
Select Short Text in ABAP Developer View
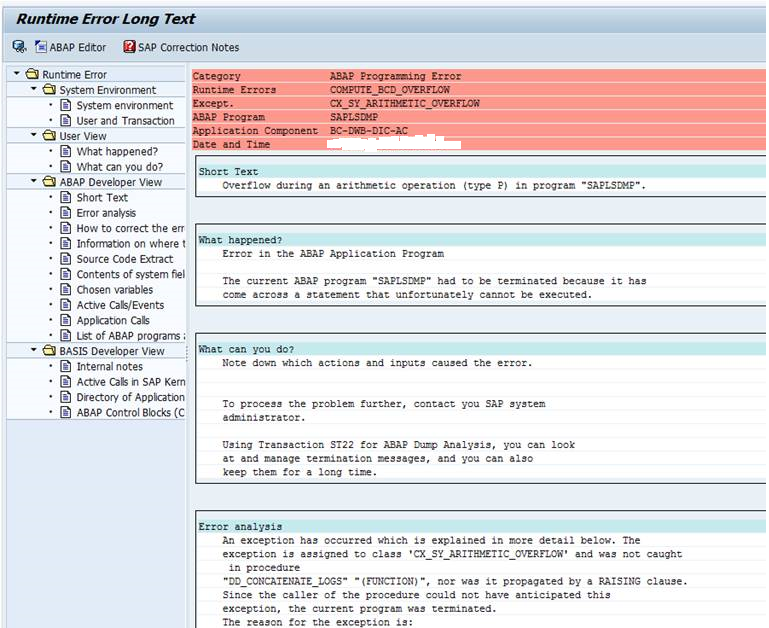[x=102, y=197]
